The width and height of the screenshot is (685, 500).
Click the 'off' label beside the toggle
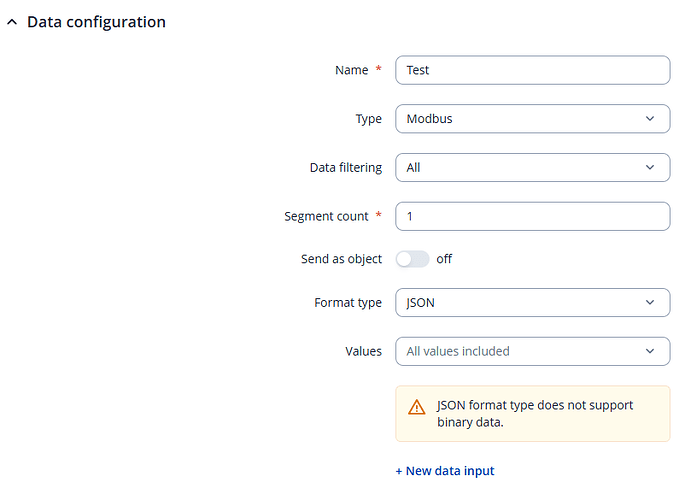point(444,259)
